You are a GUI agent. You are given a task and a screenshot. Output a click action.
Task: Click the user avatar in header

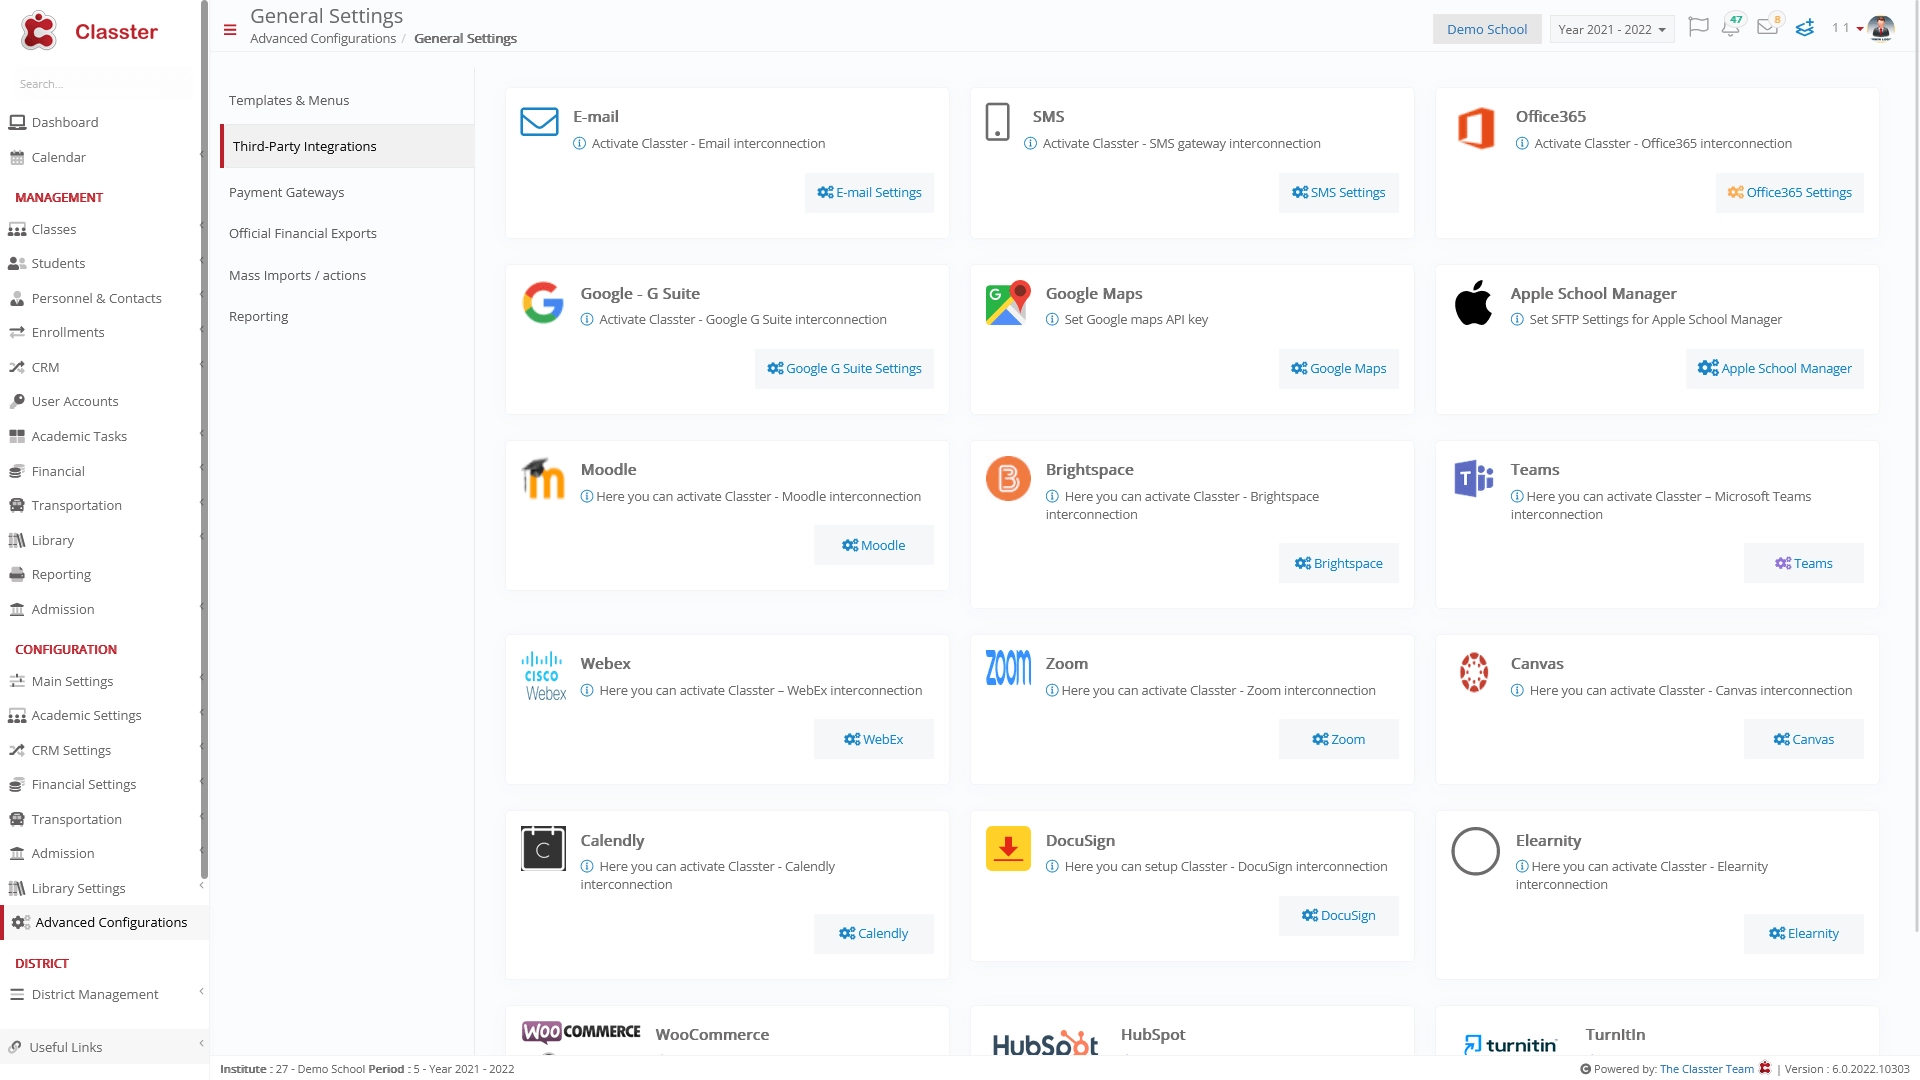1881,28
